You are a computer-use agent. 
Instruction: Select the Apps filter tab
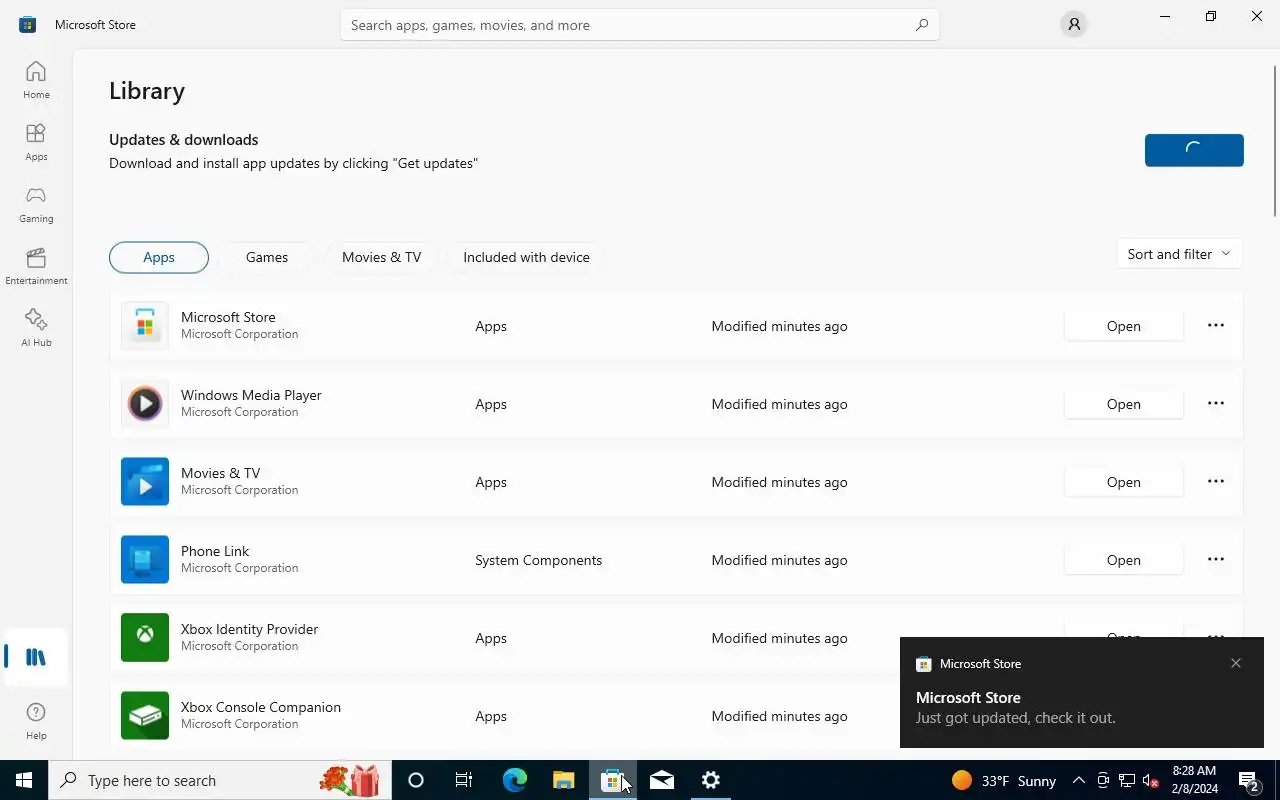[159, 257]
